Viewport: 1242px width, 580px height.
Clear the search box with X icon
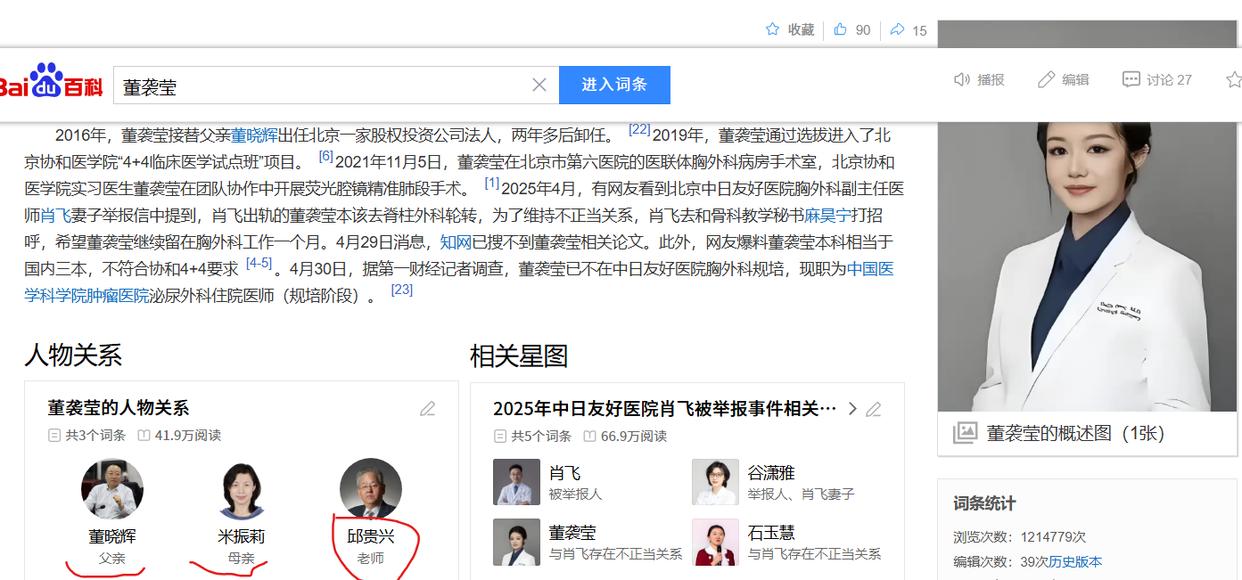point(539,85)
